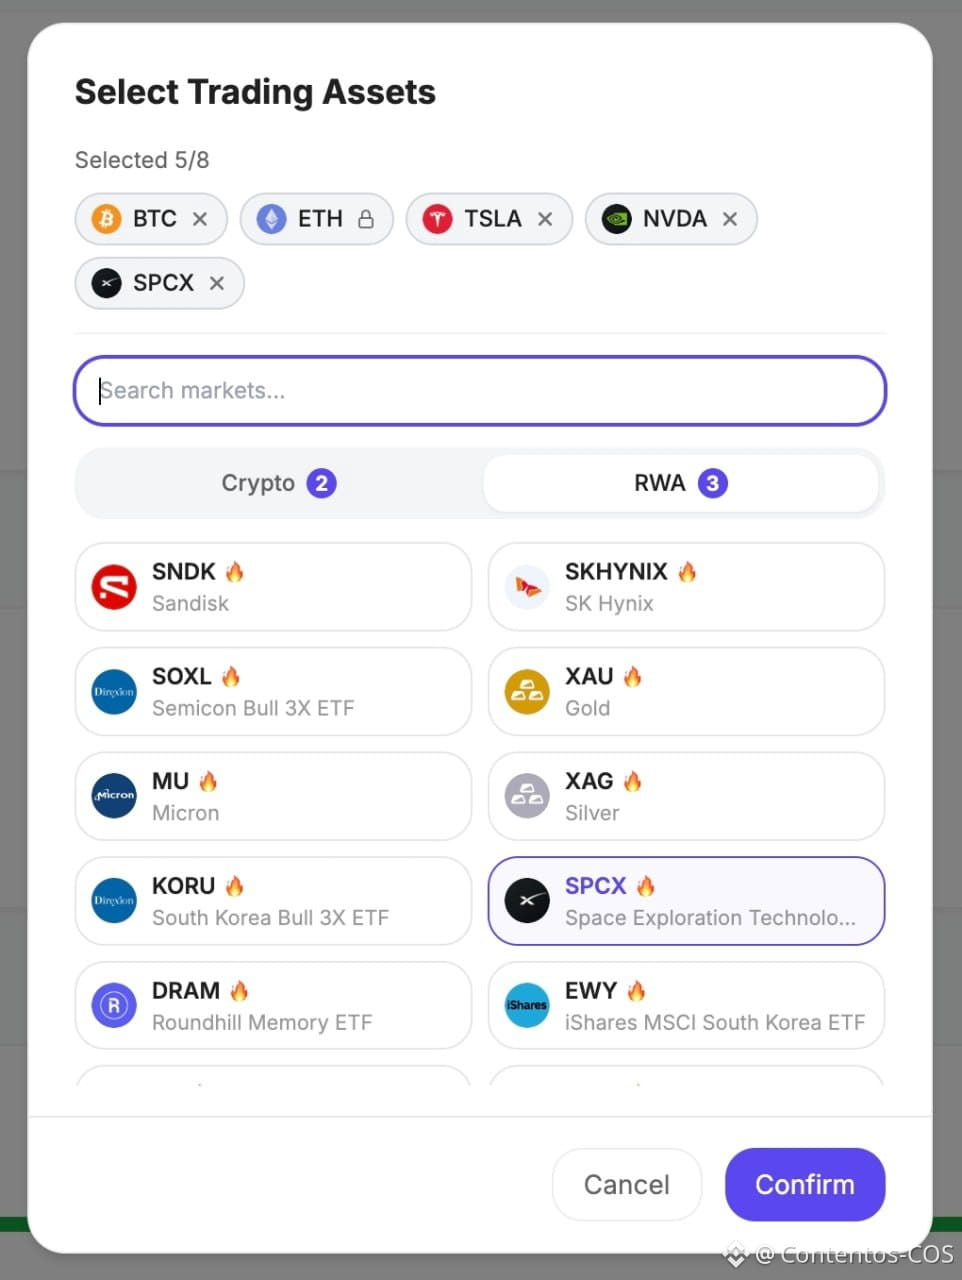Screen dimensions: 962x1280
Task: Remove TSLA from selected assets
Action: point(545,219)
